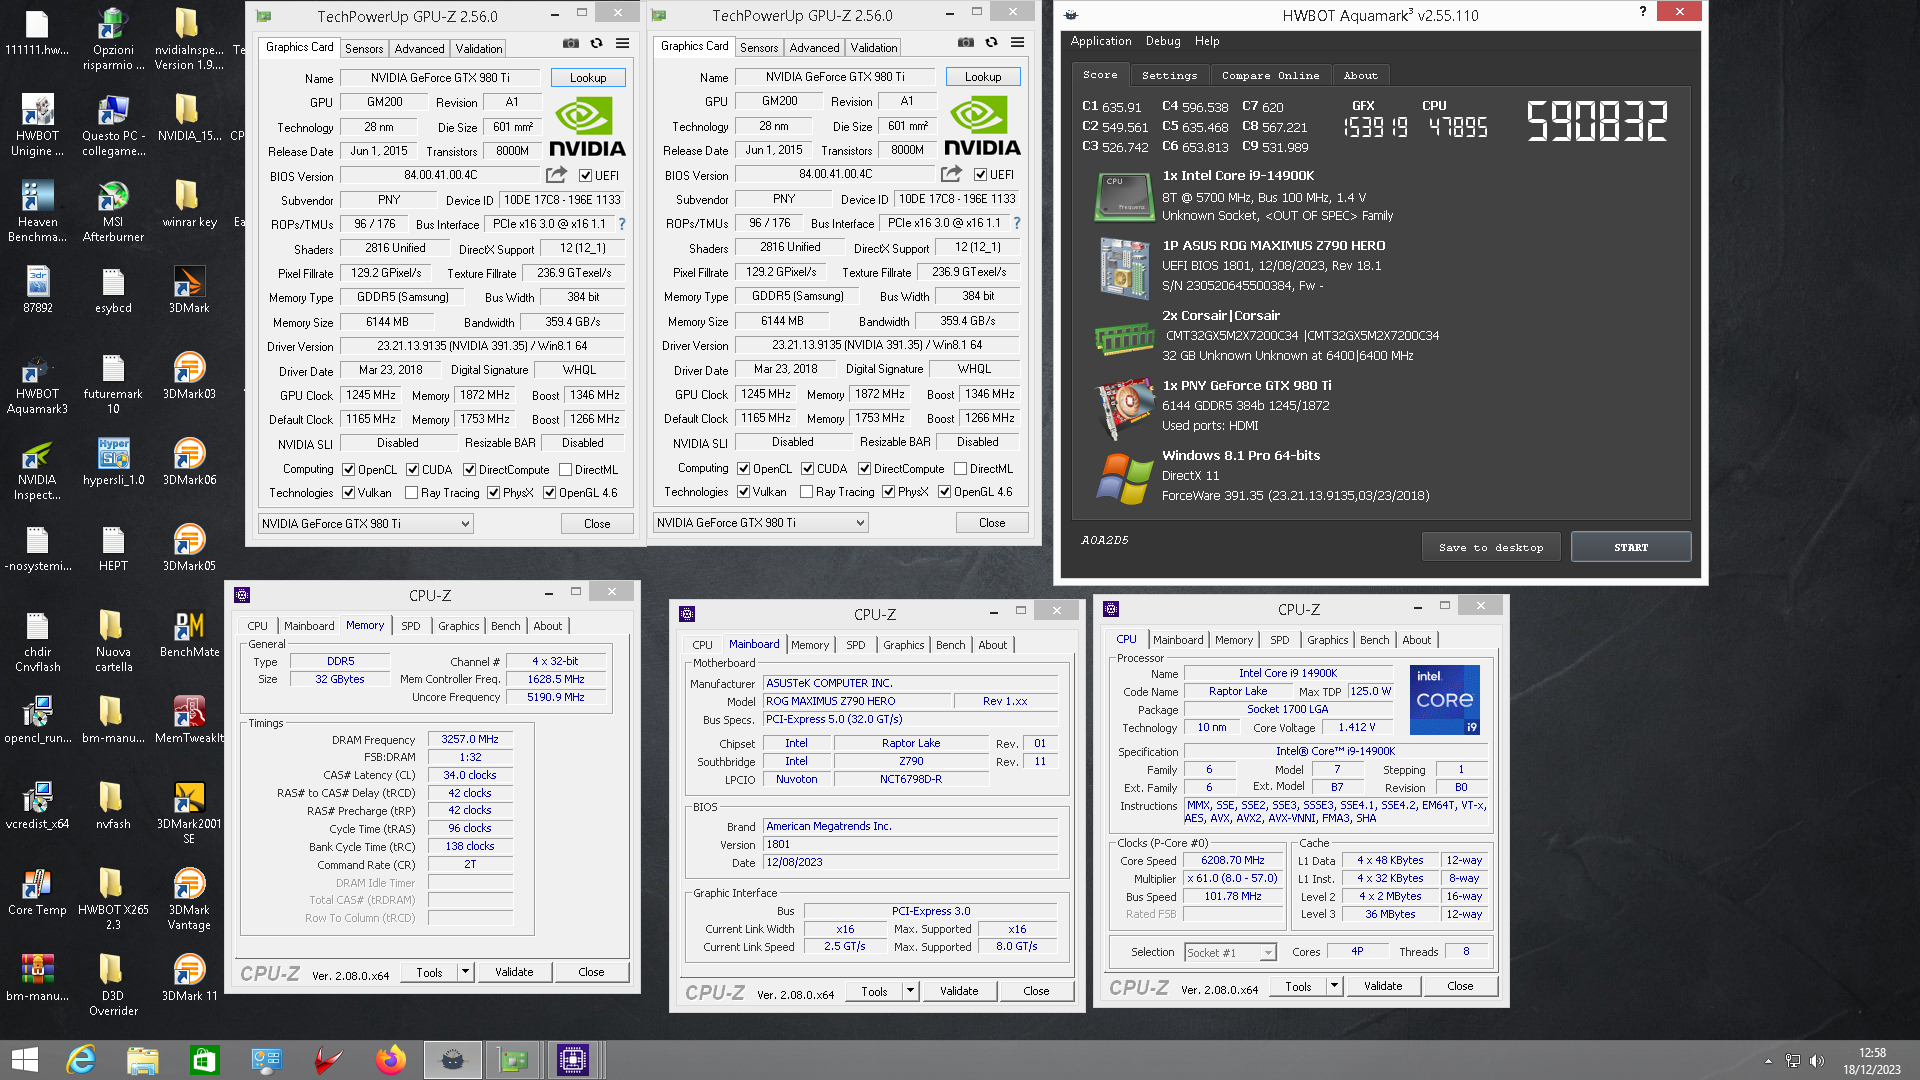Click BIOS Version field in right GPU-Z
Viewport: 1920px width, 1080px height.
click(835, 174)
